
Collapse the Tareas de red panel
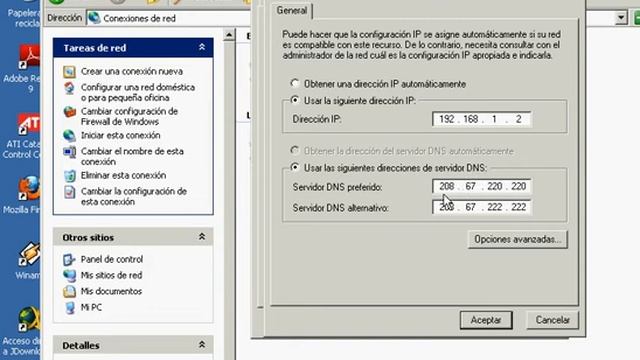202,47
